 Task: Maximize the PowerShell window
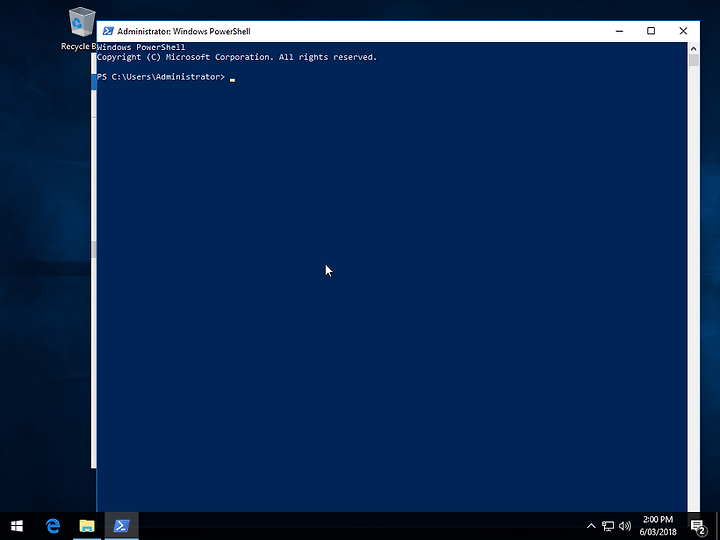point(651,31)
